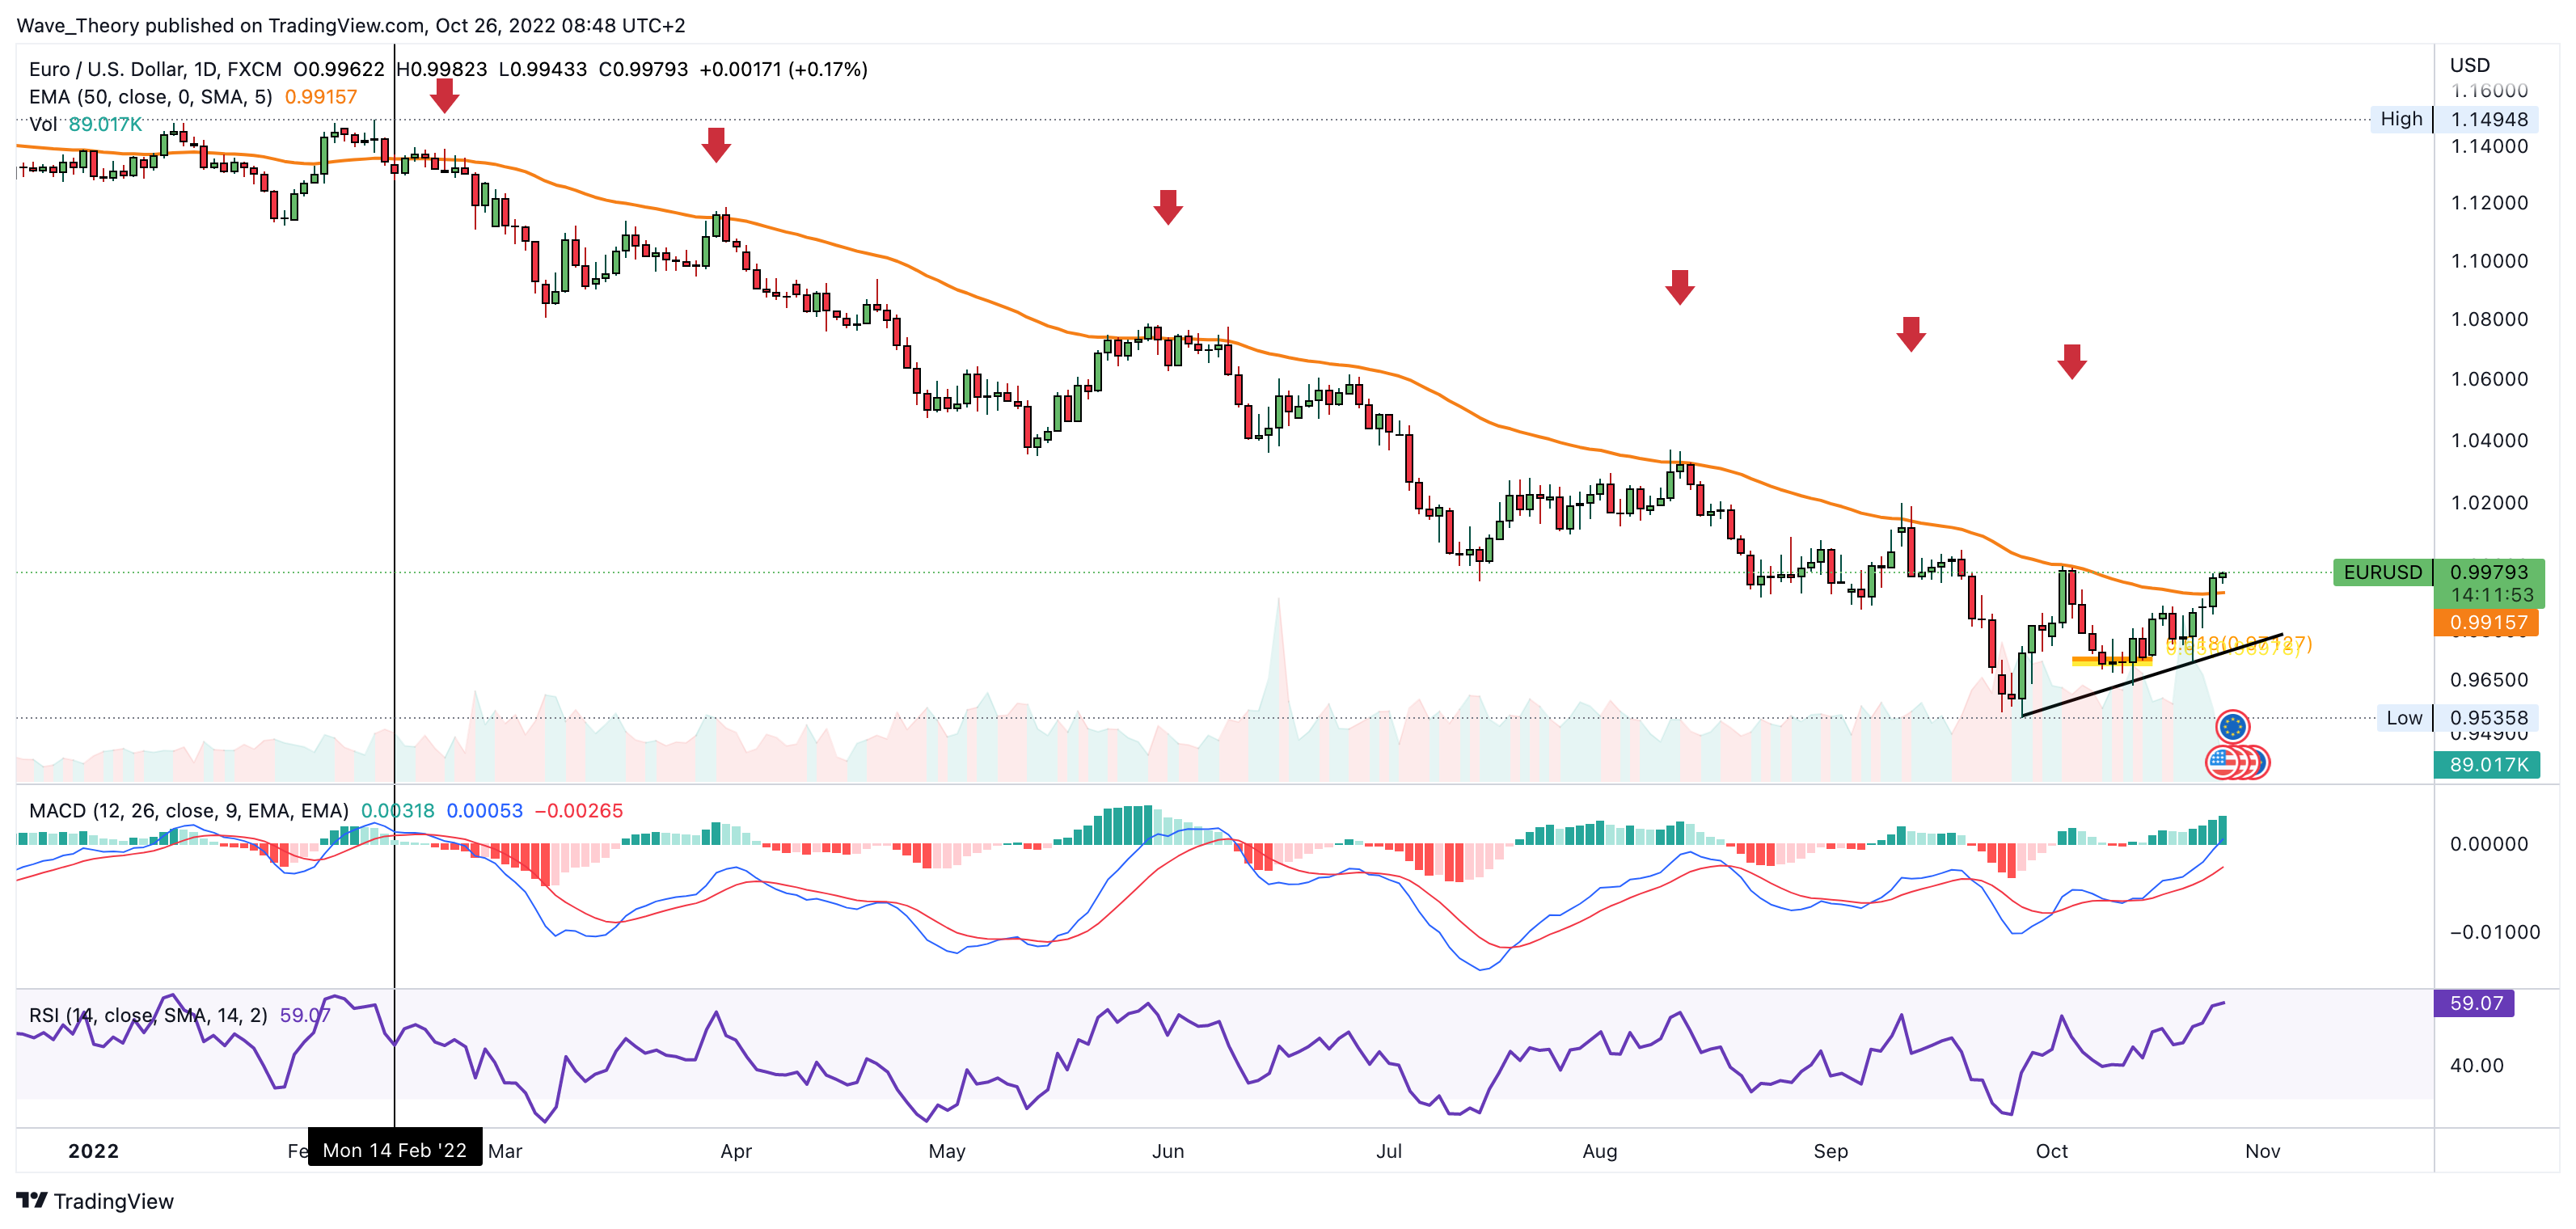Select the RSI indicator legend title

click(148, 1015)
